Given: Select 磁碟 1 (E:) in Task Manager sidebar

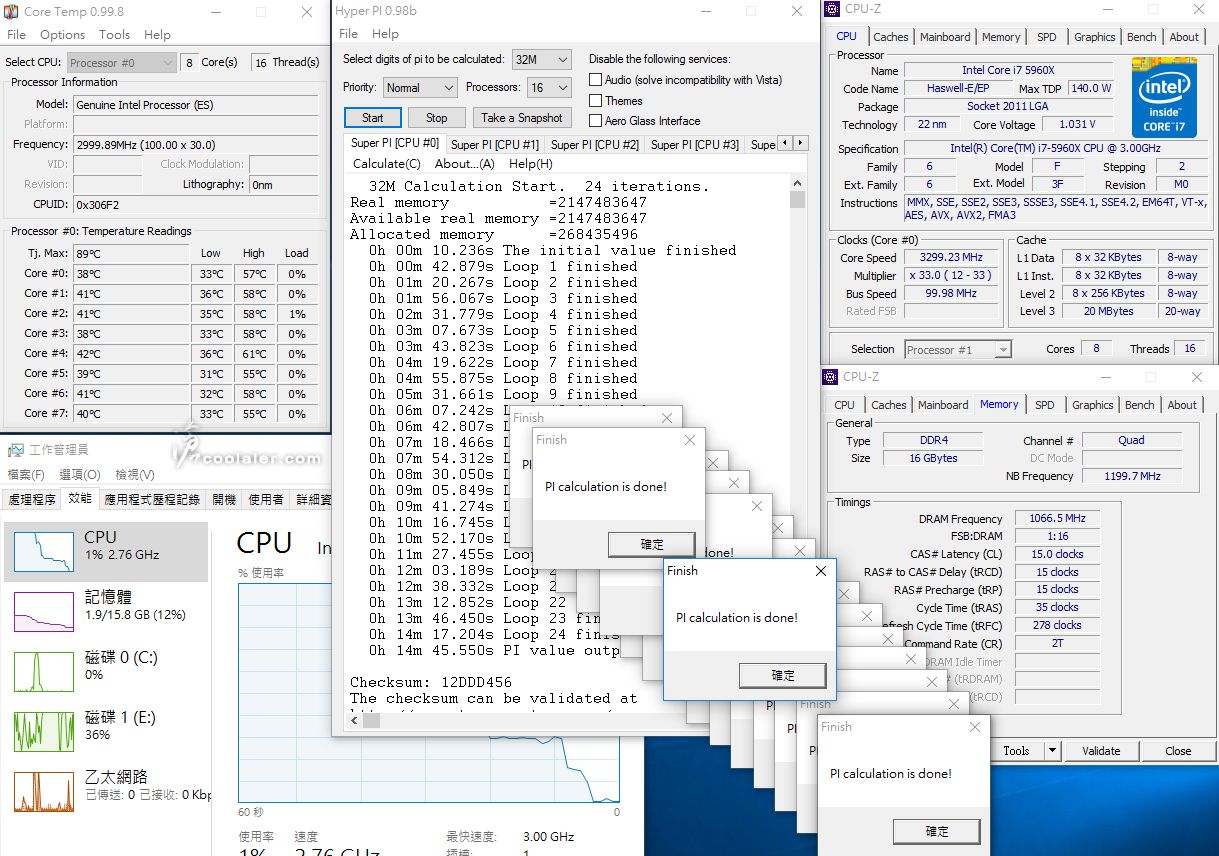Looking at the screenshot, I should point(106,730).
